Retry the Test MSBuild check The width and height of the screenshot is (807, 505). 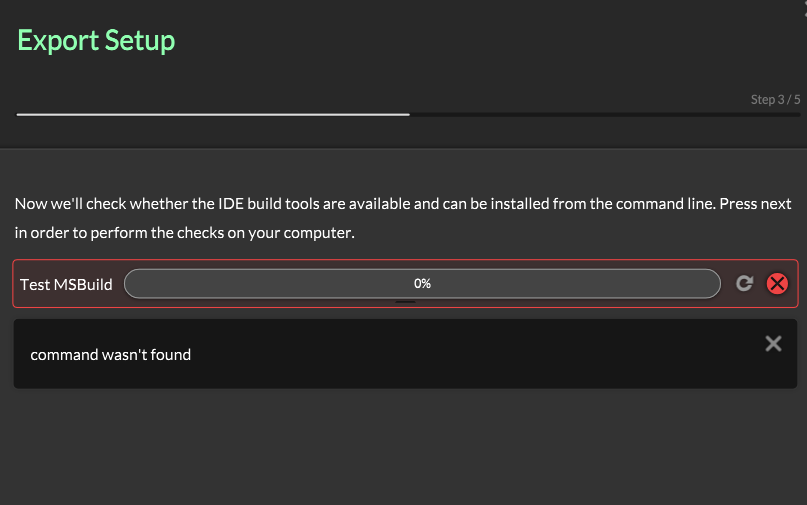tap(744, 284)
